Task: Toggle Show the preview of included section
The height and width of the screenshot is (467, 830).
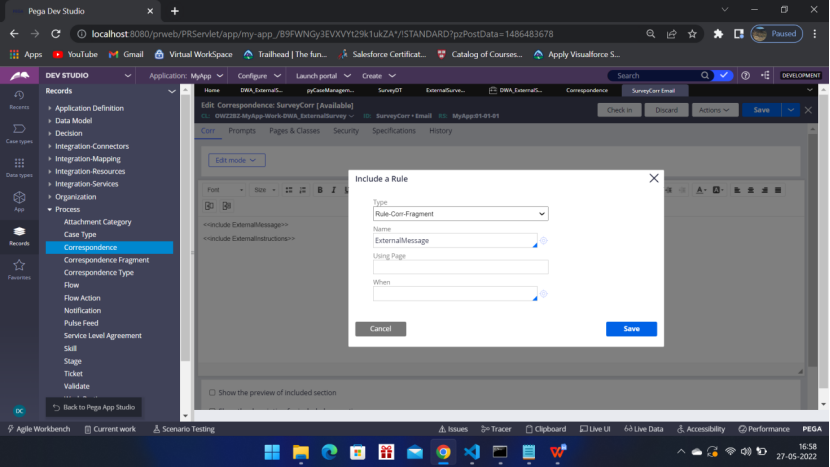Action: click(212, 392)
